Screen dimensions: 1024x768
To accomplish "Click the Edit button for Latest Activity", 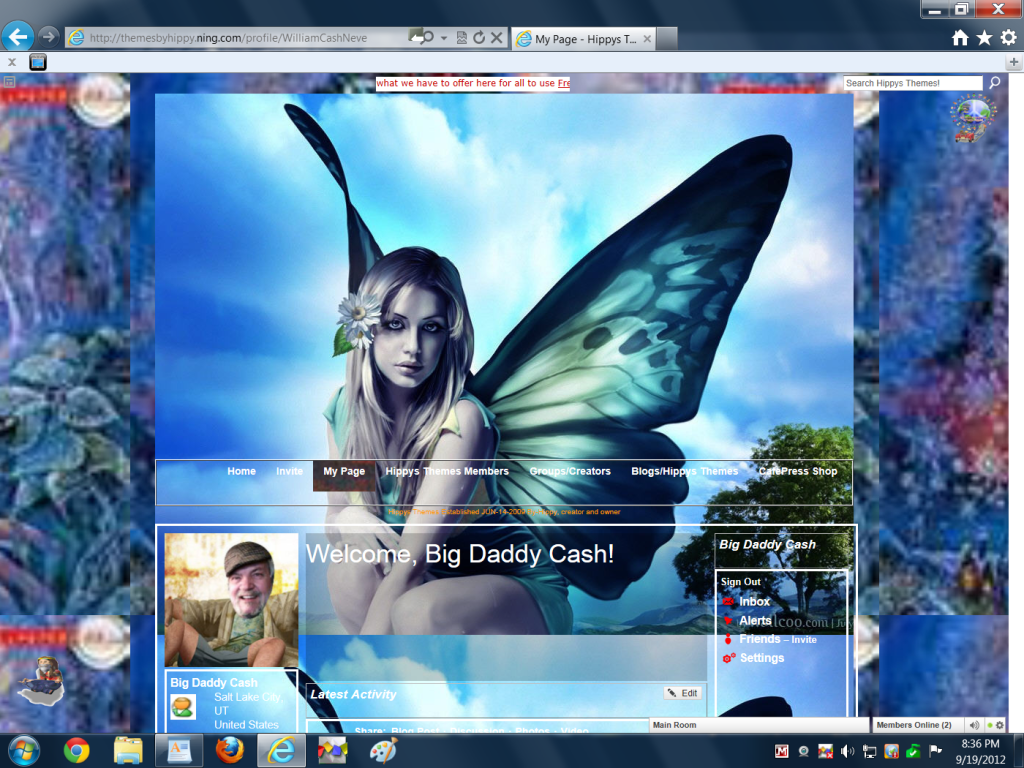I will (682, 693).
